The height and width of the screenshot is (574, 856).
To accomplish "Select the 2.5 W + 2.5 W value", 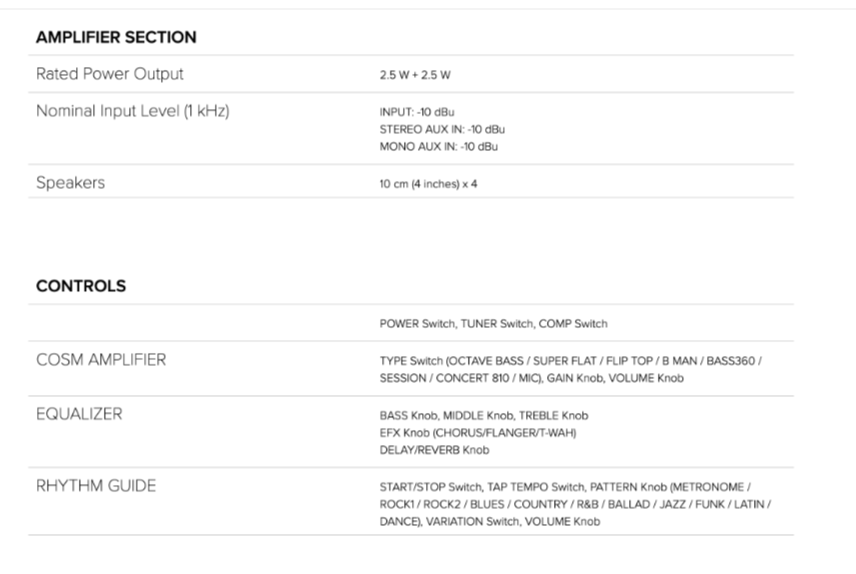I will click(x=414, y=75).
